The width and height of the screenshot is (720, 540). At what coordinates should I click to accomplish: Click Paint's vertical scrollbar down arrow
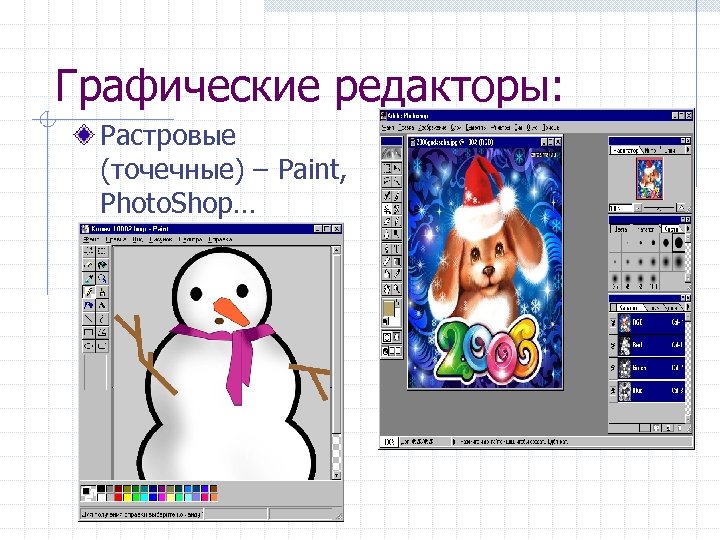coord(336,476)
